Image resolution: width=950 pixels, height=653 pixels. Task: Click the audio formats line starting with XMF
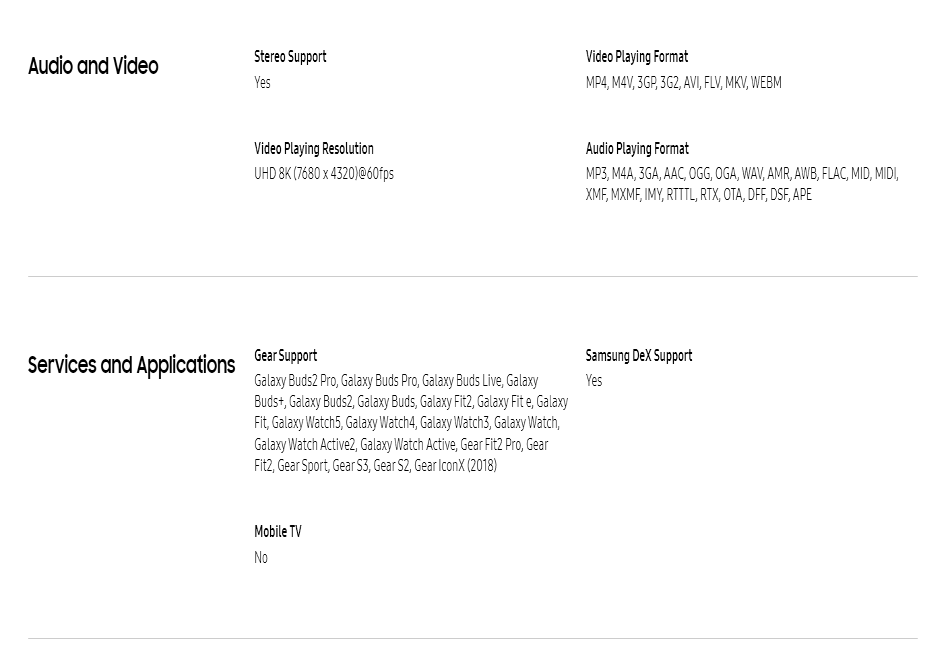click(x=699, y=194)
